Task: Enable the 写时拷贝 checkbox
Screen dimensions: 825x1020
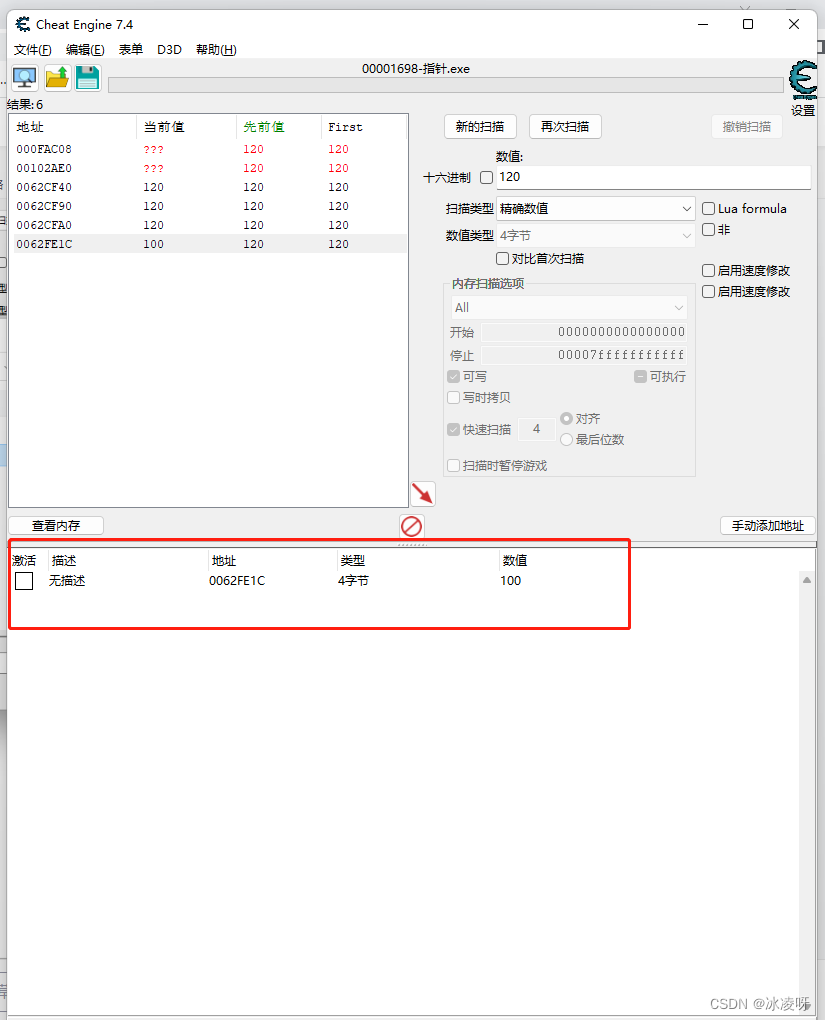Action: point(453,397)
